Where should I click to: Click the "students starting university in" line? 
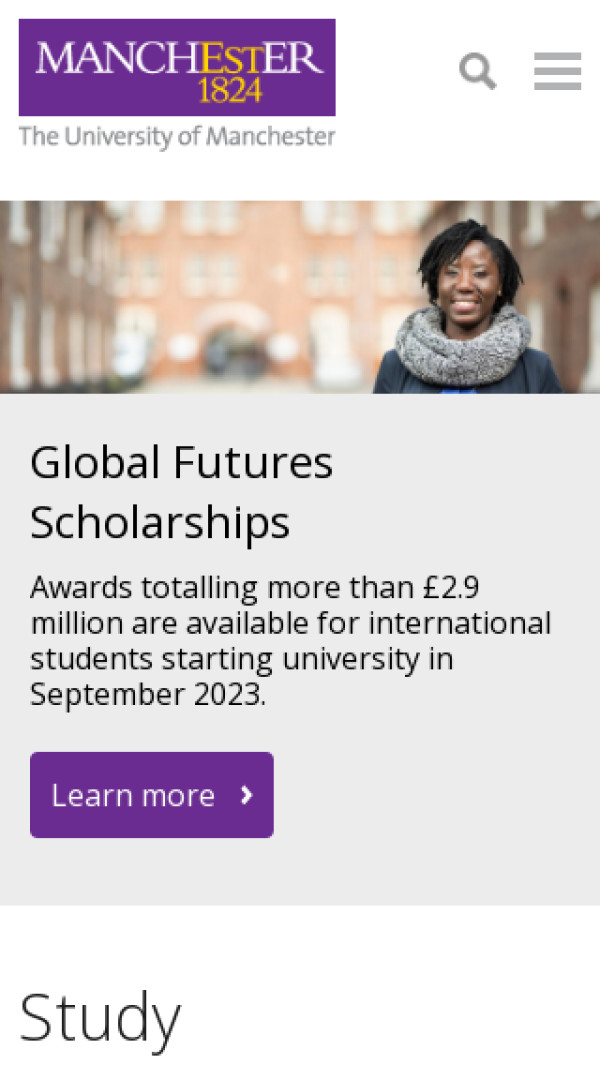point(241,659)
